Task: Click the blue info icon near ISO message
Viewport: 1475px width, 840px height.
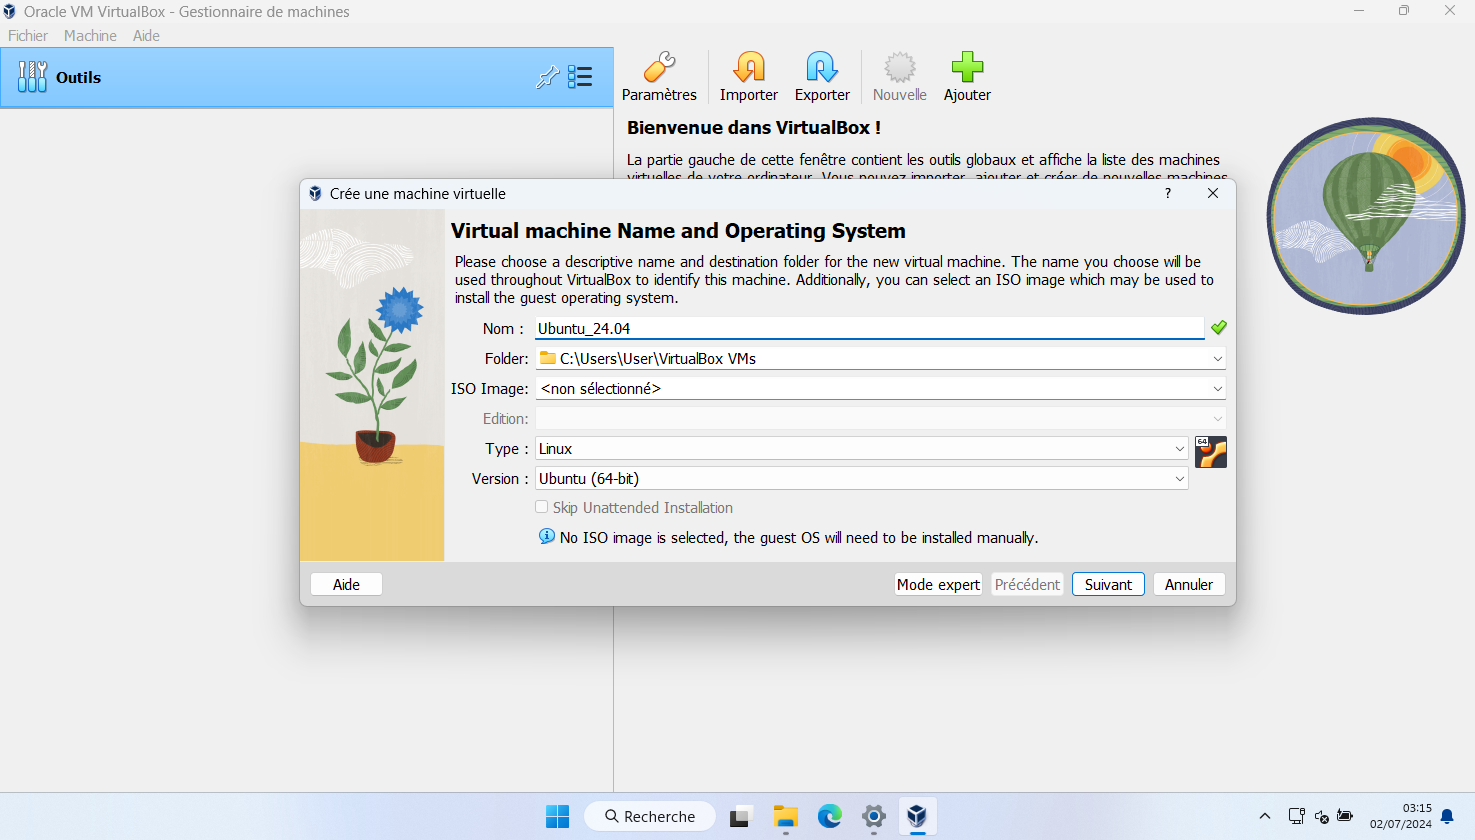Action: (x=547, y=536)
